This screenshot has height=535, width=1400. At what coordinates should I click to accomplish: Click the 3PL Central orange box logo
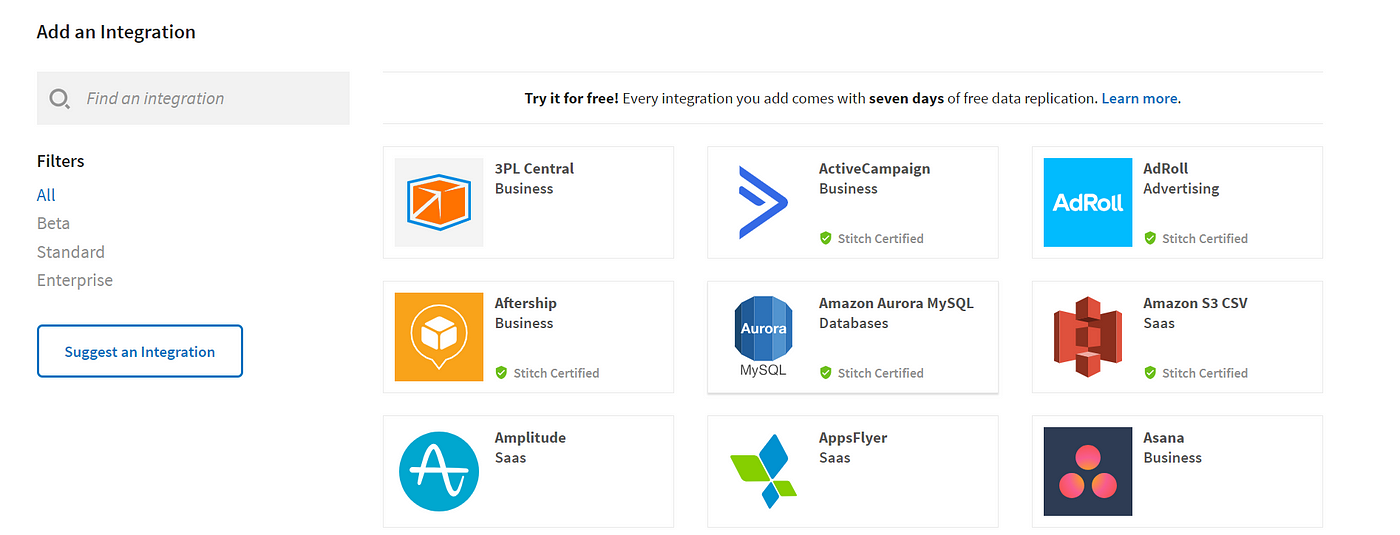click(x=439, y=202)
